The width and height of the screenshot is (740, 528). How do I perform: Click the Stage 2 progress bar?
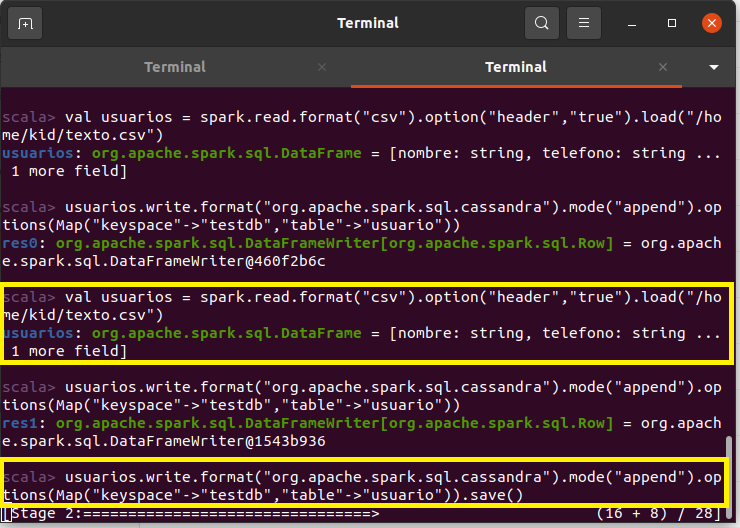click(x=231, y=513)
